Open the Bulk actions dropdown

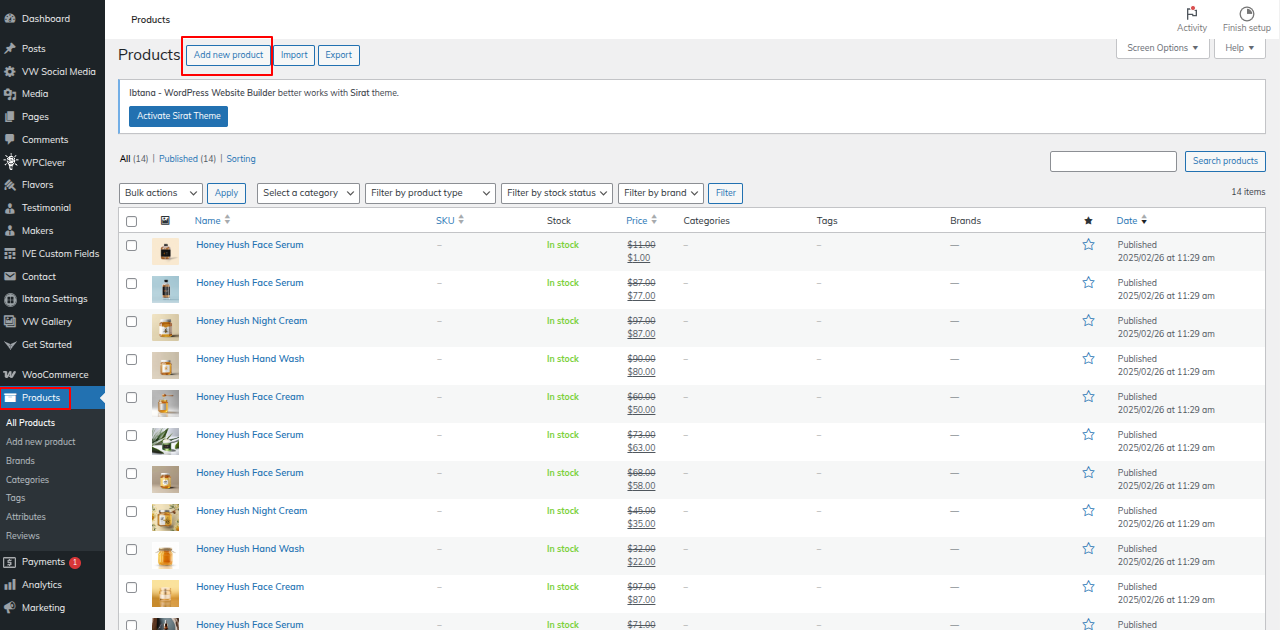click(x=160, y=193)
